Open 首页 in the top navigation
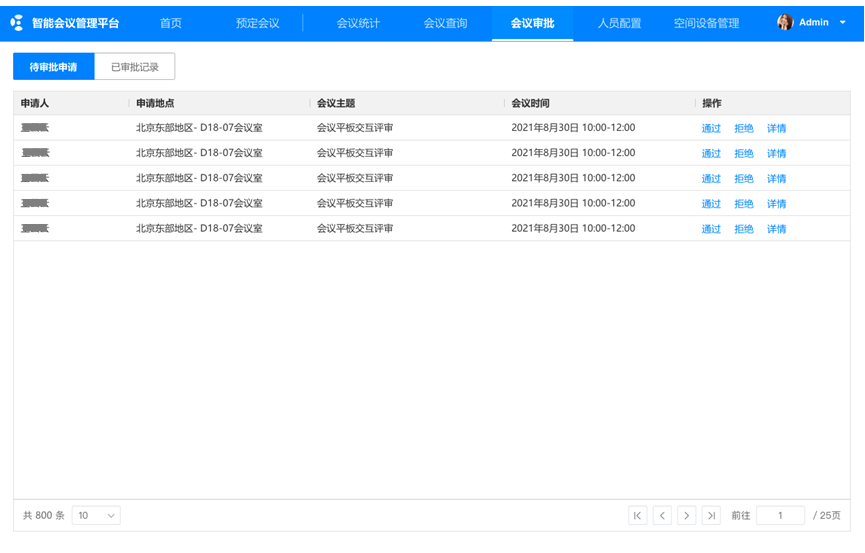 (171, 23)
